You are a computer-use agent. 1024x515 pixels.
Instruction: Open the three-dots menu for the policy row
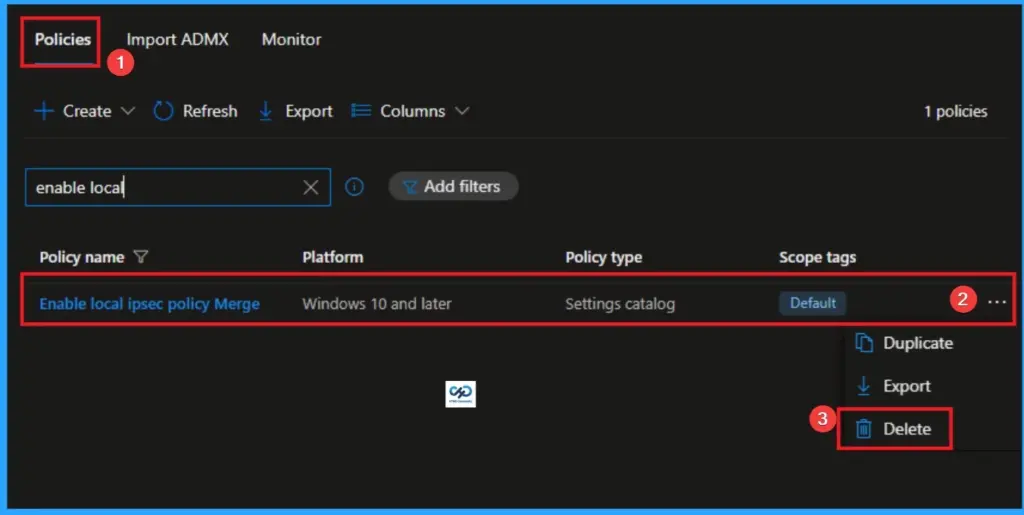click(997, 302)
